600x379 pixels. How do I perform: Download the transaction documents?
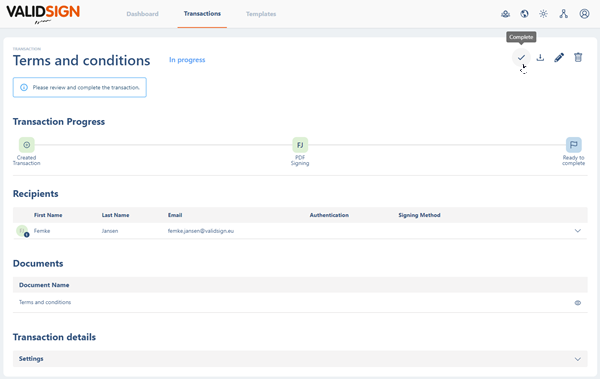click(x=540, y=57)
